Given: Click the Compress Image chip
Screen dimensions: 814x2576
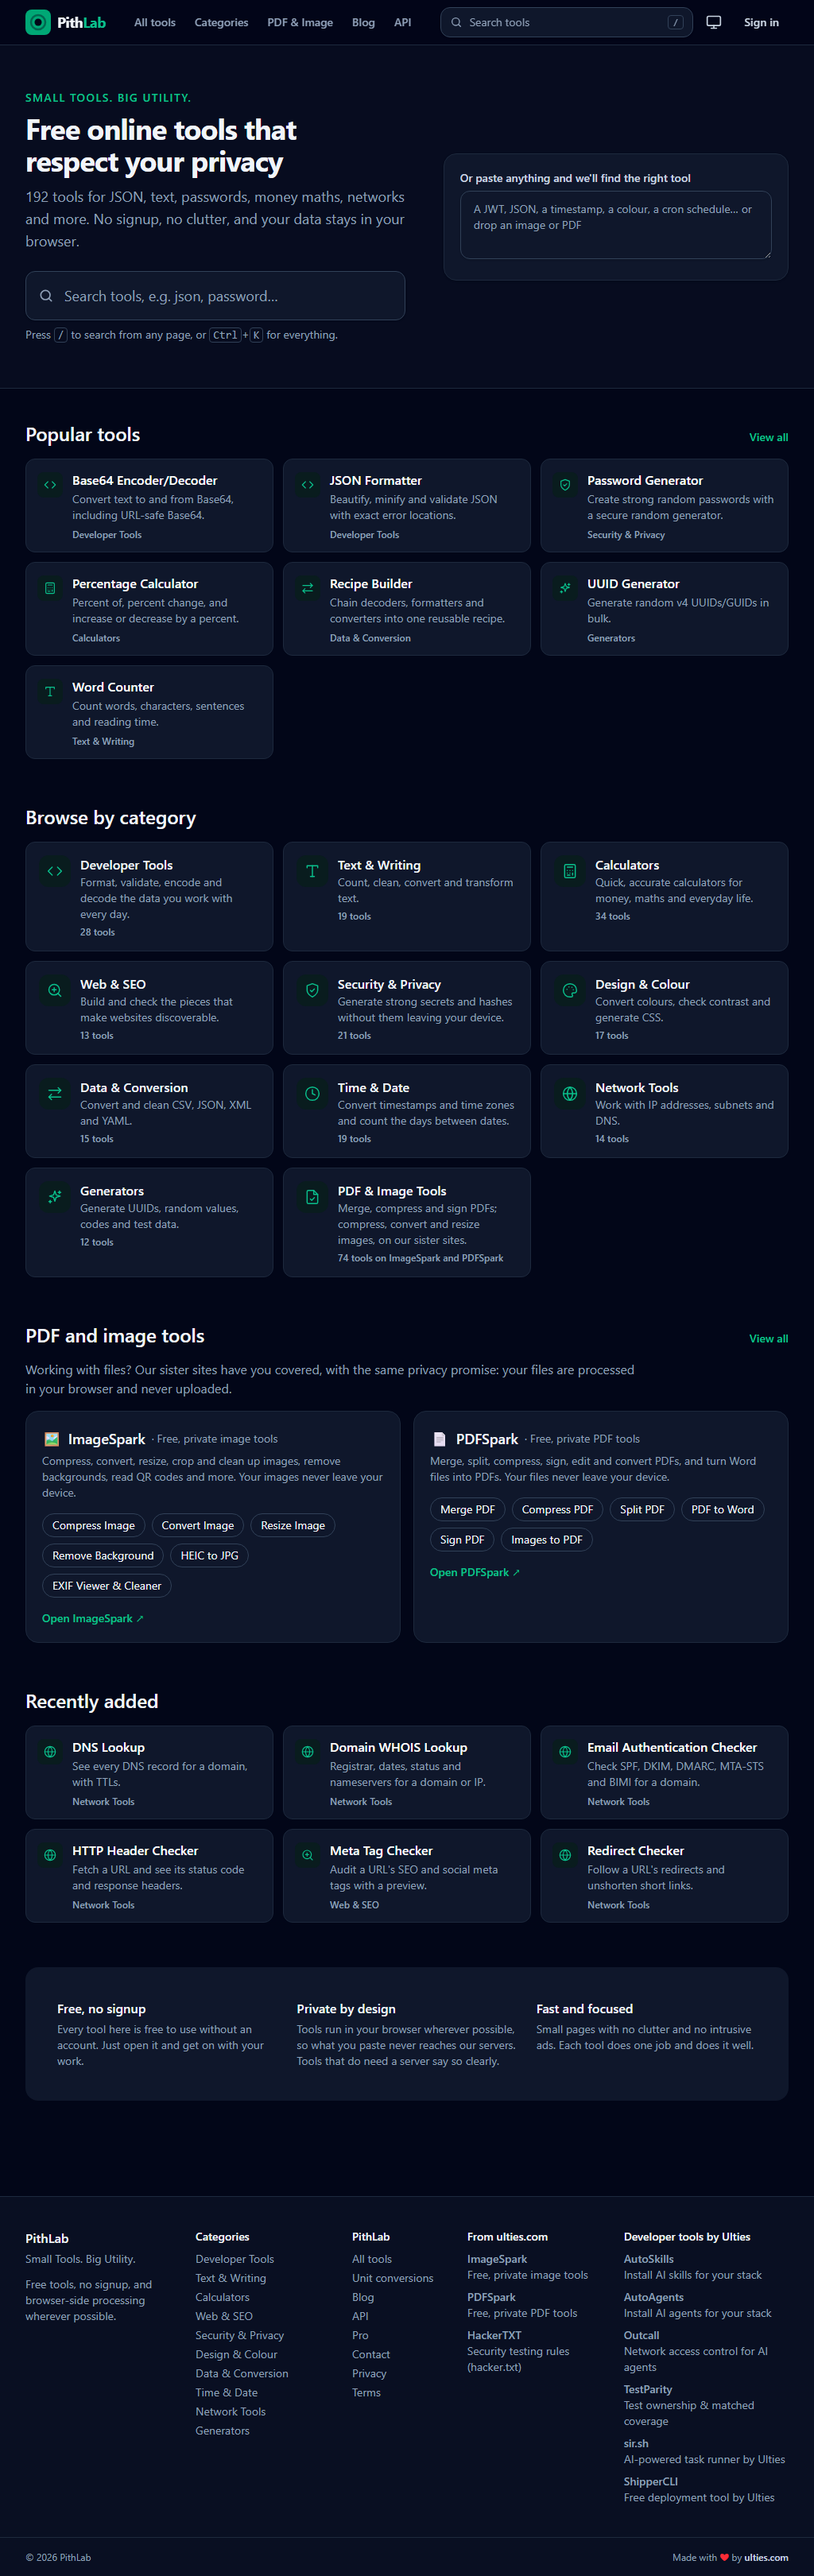Looking at the screenshot, I should click(93, 1525).
